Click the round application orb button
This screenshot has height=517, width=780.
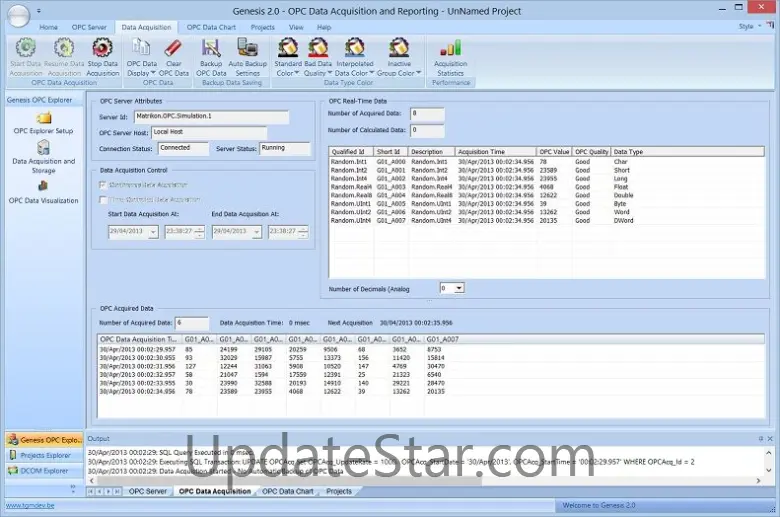tap(18, 14)
